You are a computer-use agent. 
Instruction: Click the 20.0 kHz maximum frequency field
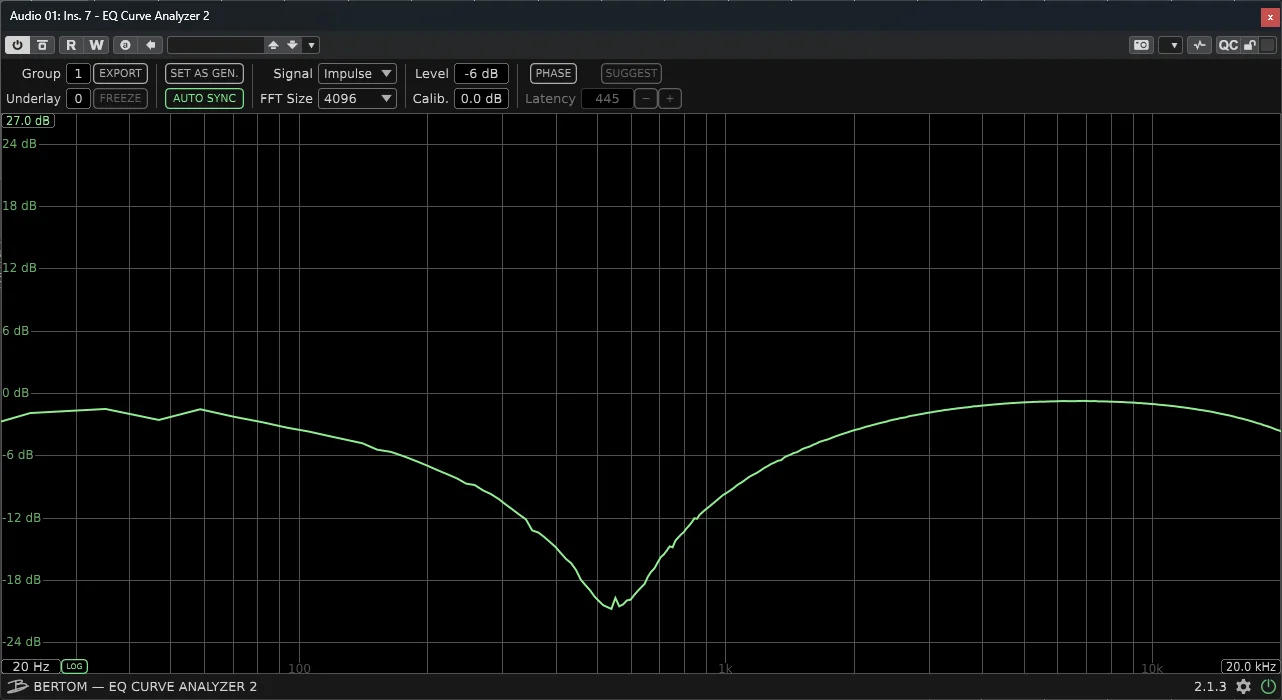point(1251,667)
